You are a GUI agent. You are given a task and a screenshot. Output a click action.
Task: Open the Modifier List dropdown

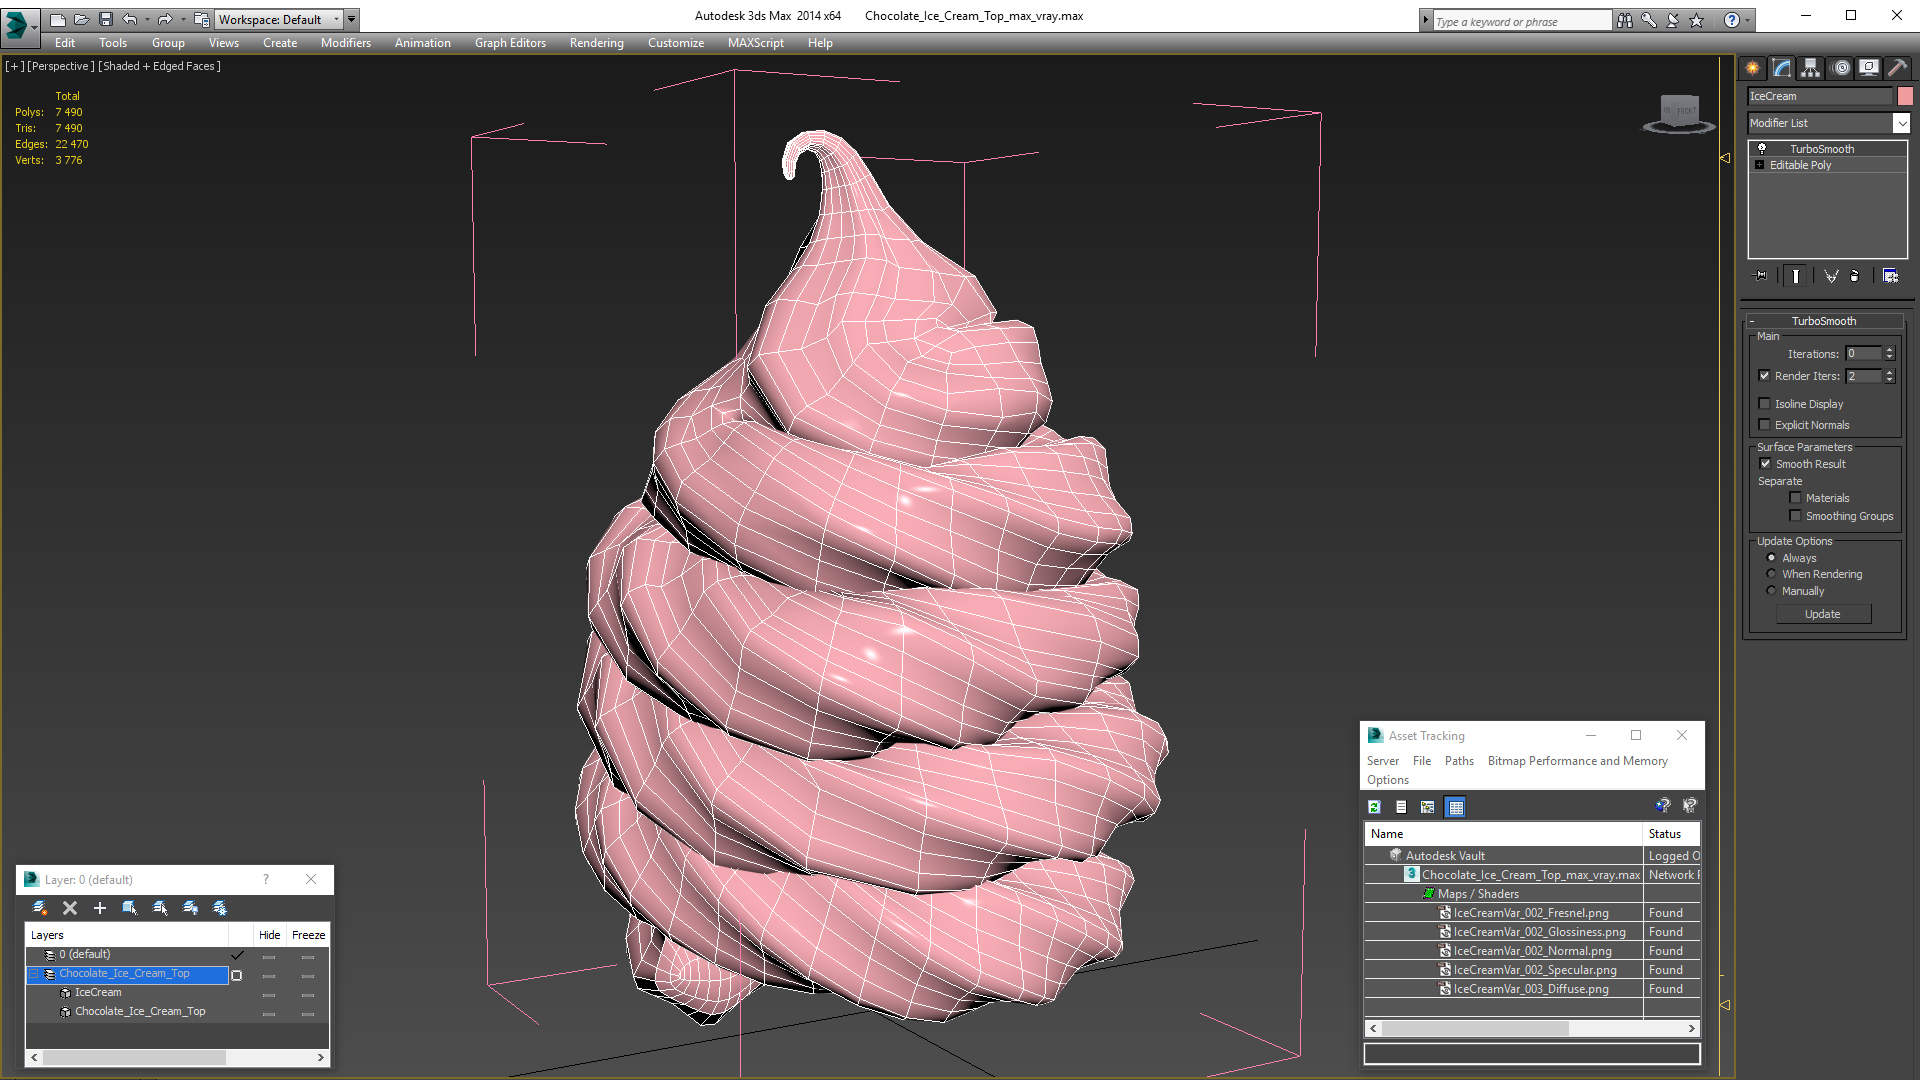1901,123
